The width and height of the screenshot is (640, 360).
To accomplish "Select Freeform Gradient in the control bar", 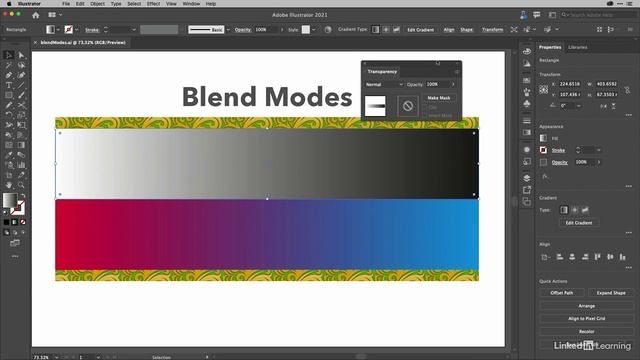I will (396, 30).
